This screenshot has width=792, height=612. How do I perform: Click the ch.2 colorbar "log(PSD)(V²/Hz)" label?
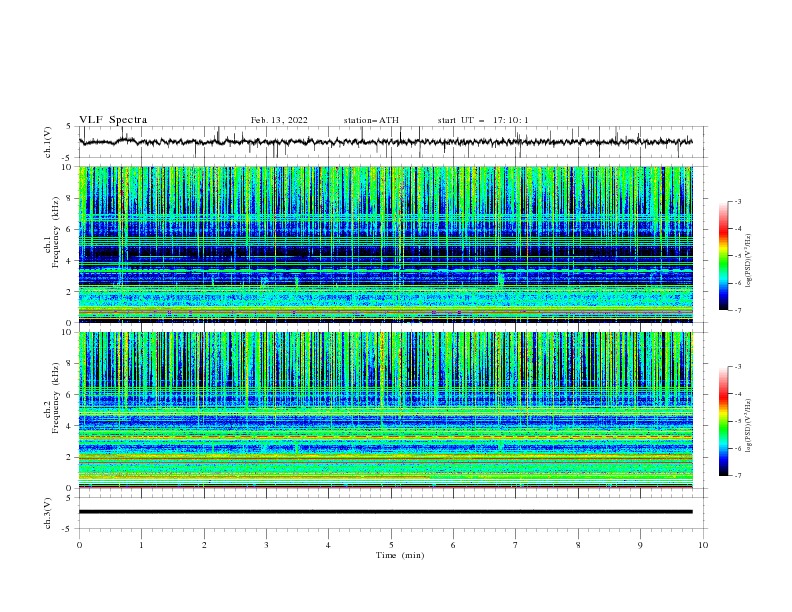[x=749, y=426]
